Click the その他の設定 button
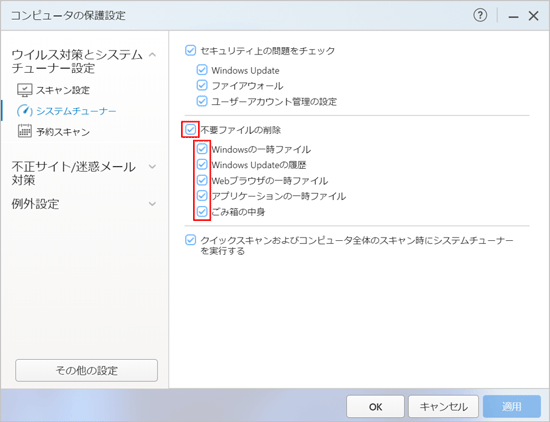 coord(87,370)
